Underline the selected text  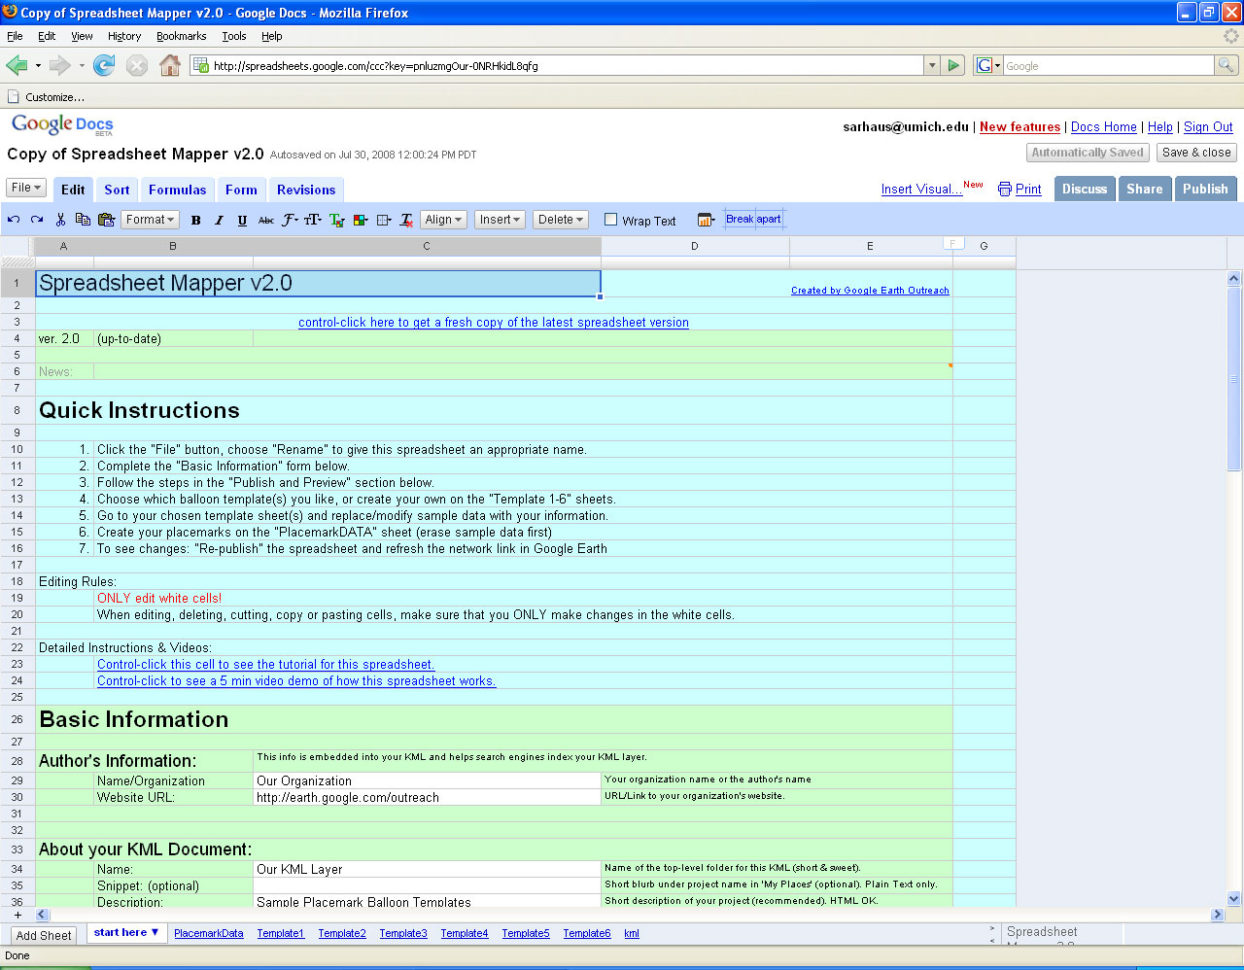coord(242,220)
